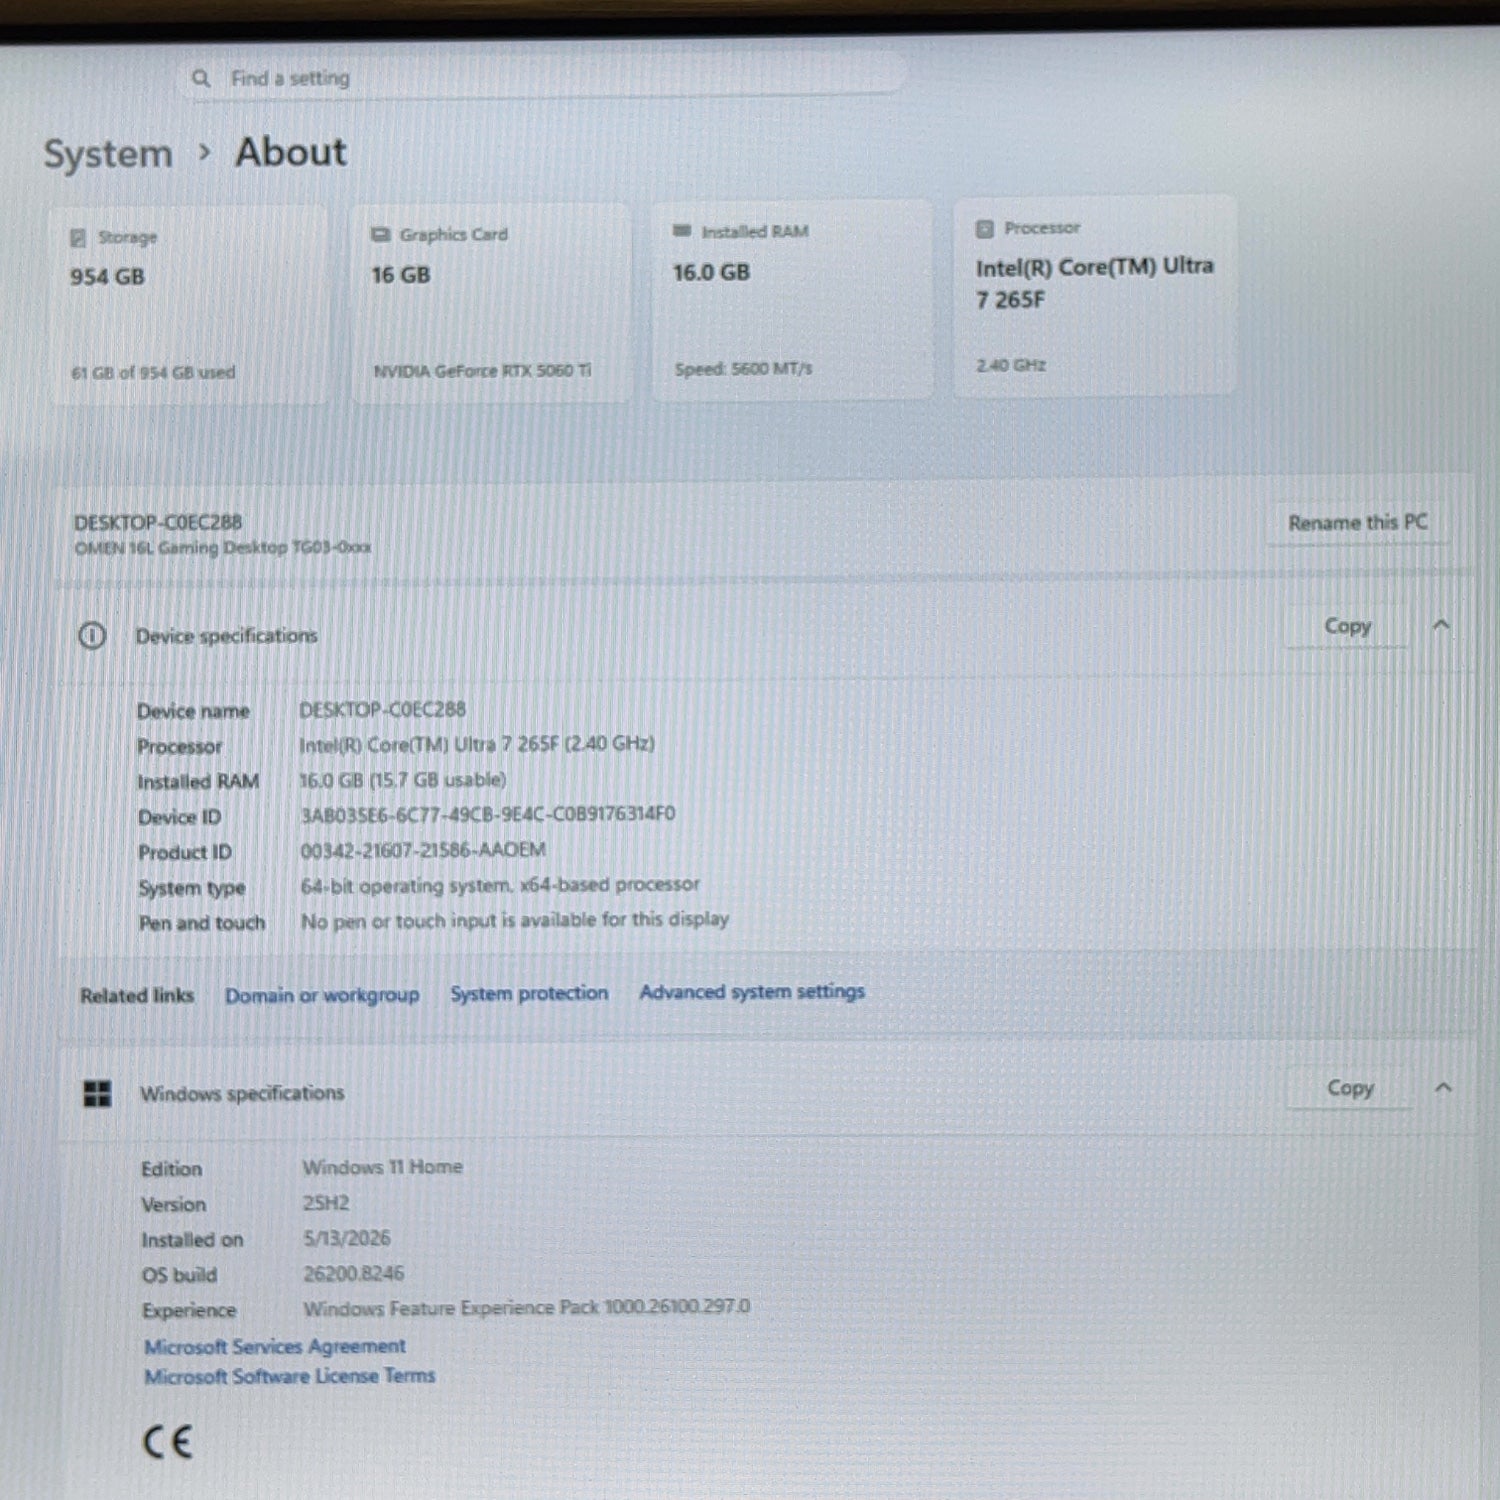Select No pen or touch input text
Screen dimensions: 1500x1500
click(x=515, y=920)
